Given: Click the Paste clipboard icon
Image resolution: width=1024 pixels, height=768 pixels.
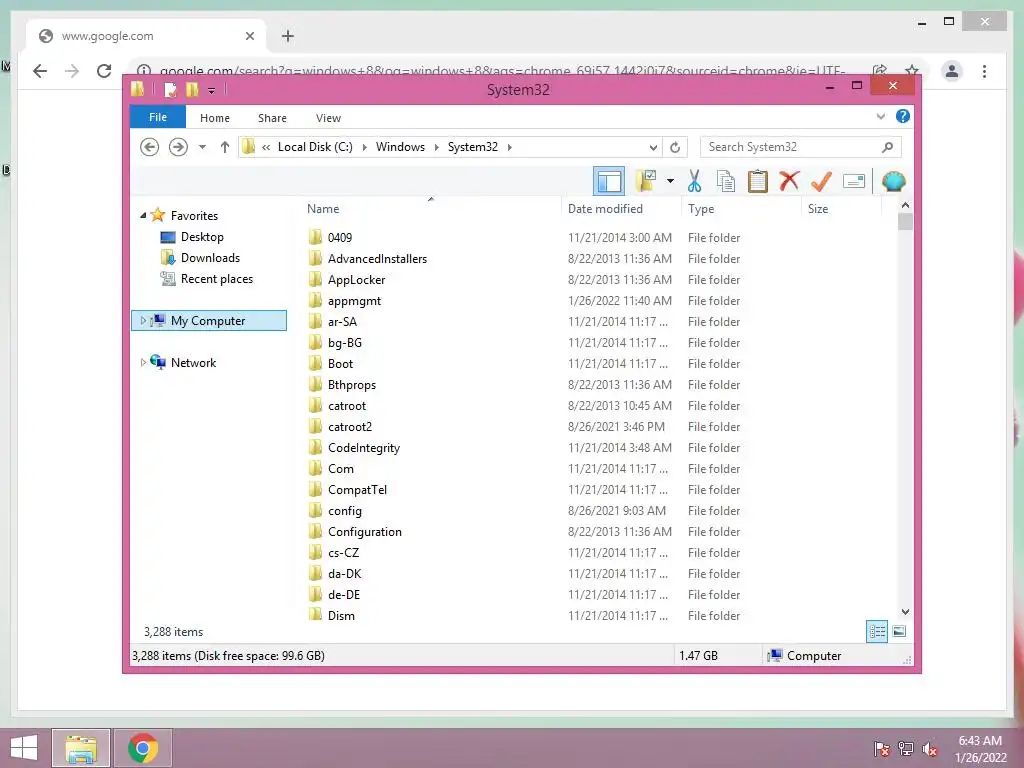Looking at the screenshot, I should [x=758, y=181].
